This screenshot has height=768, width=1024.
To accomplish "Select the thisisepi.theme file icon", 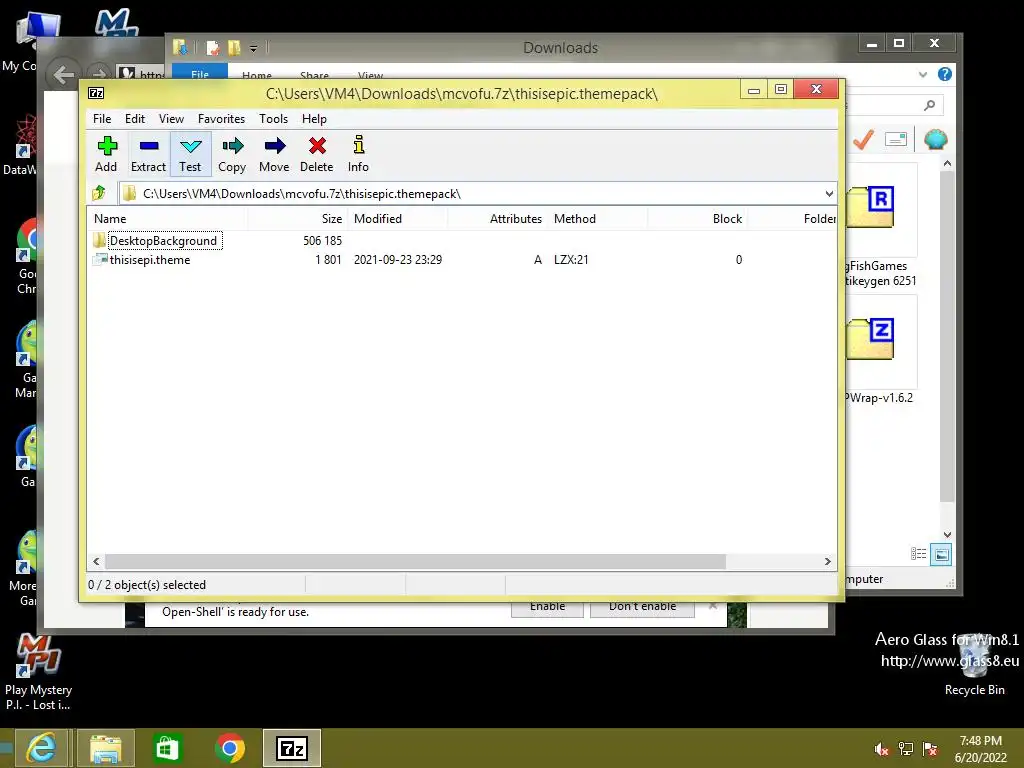I will [x=100, y=259].
